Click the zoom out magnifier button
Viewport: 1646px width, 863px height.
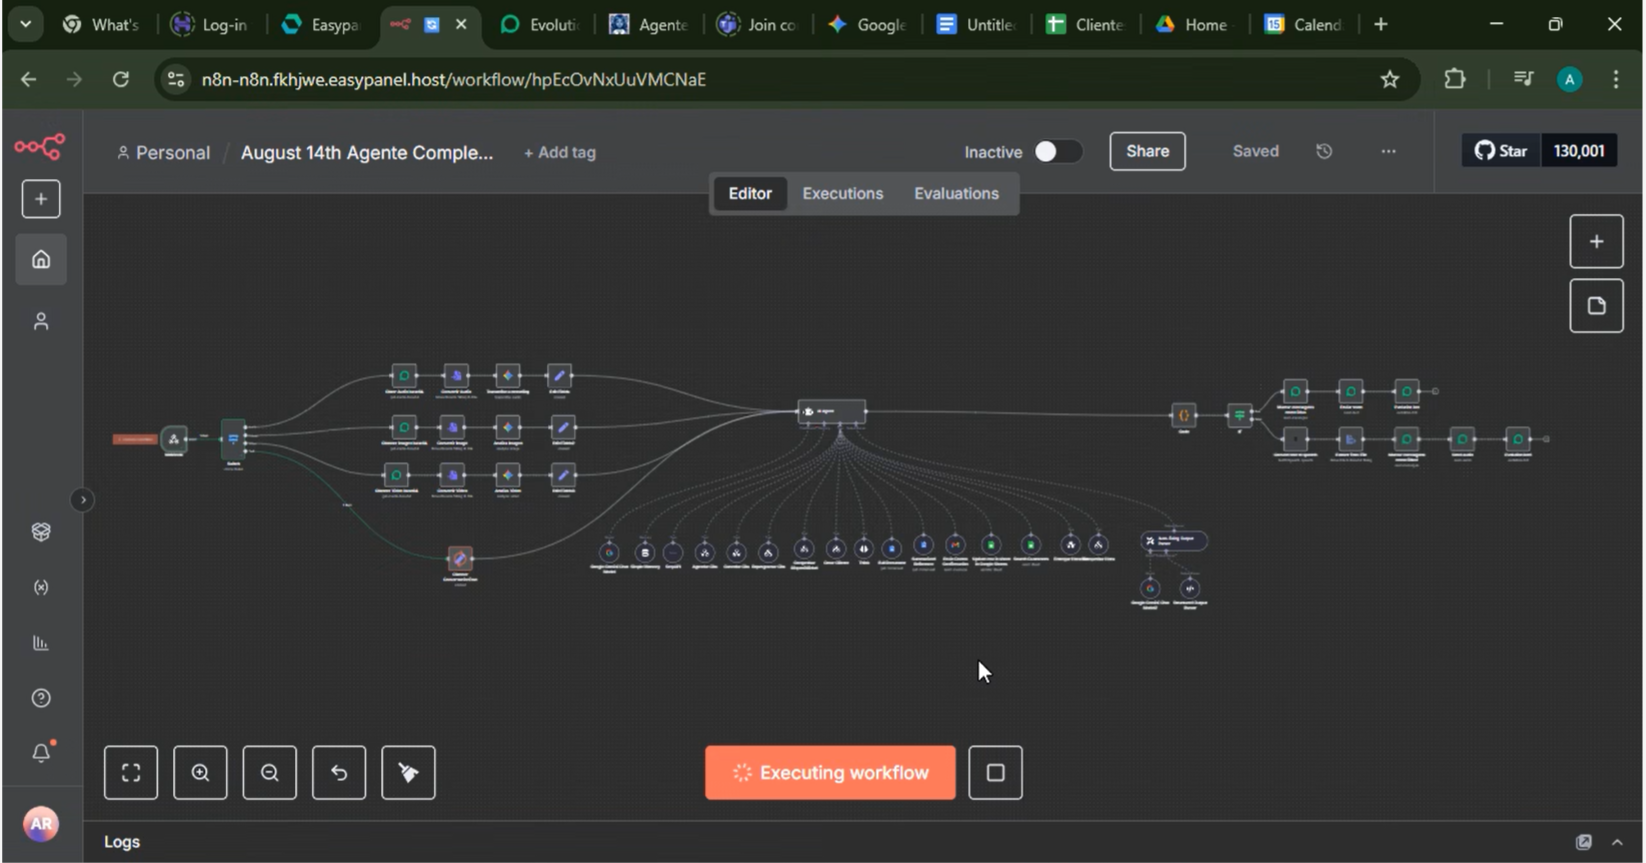[269, 772]
